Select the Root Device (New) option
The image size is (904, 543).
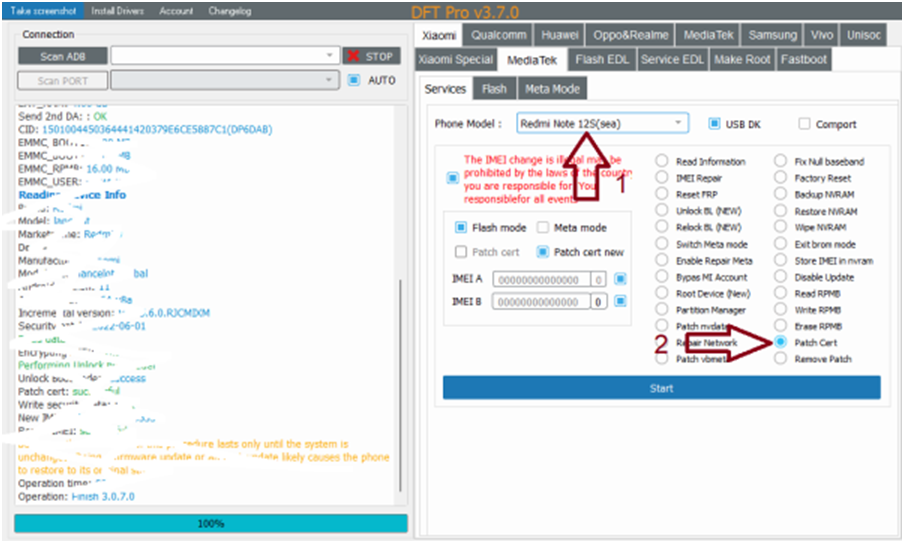pos(662,293)
